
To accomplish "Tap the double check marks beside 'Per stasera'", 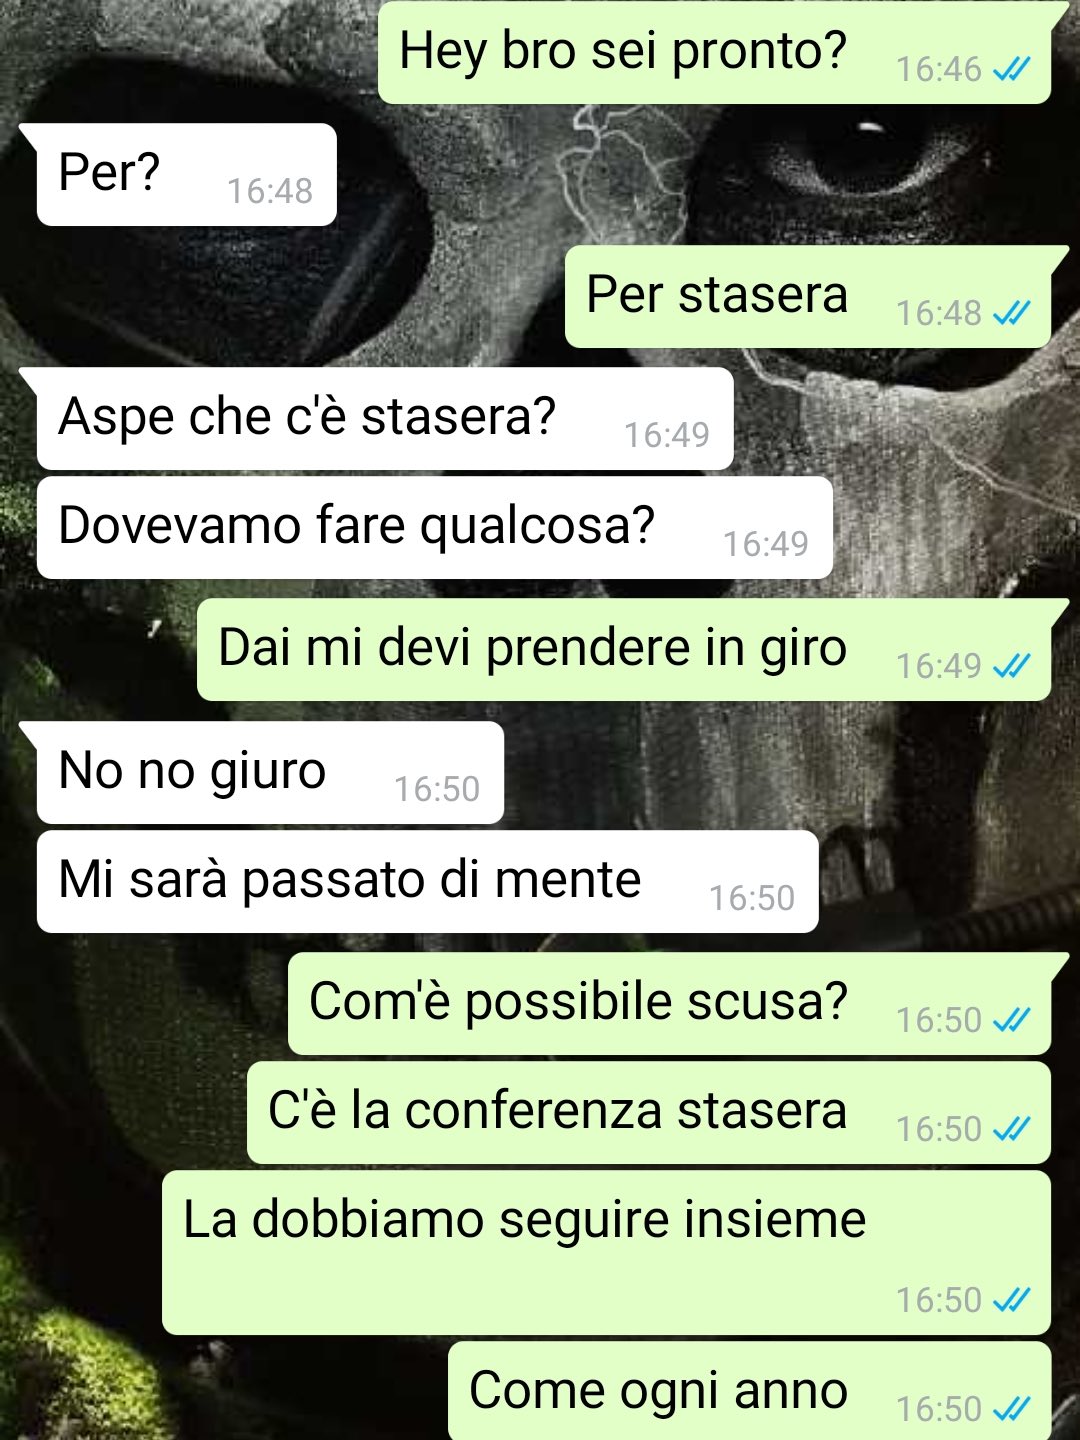I will pos(1011,313).
